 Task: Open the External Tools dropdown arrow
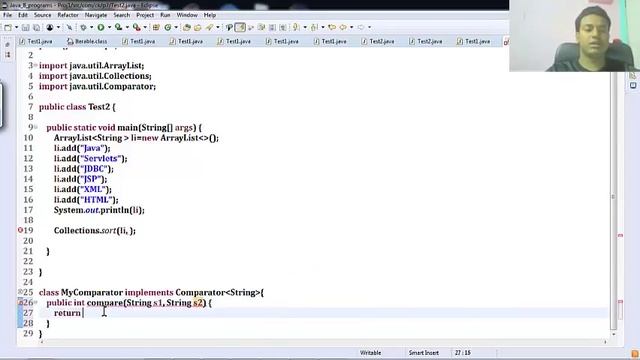145,27
